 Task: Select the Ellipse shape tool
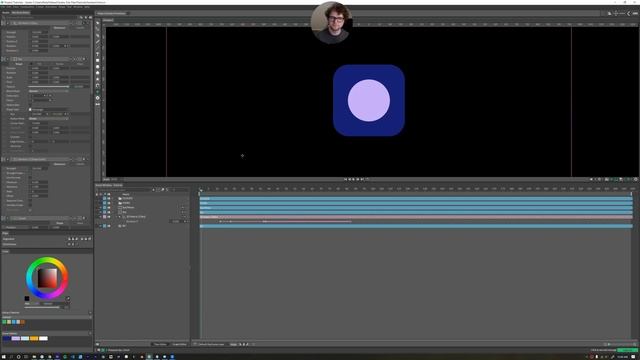[x=98, y=67]
